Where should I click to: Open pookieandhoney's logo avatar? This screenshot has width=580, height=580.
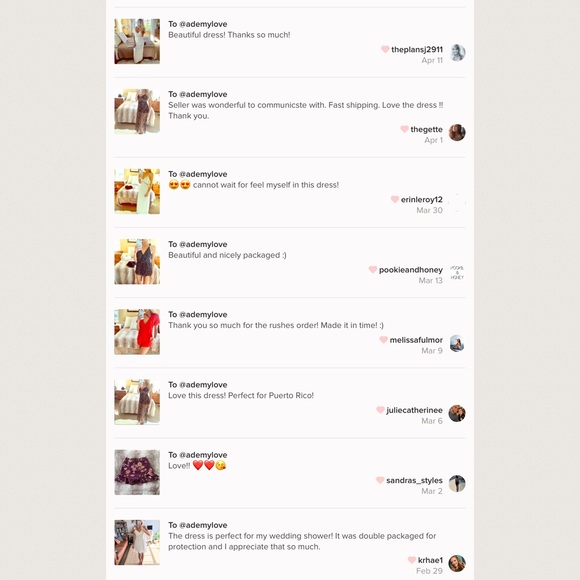[x=457, y=273]
